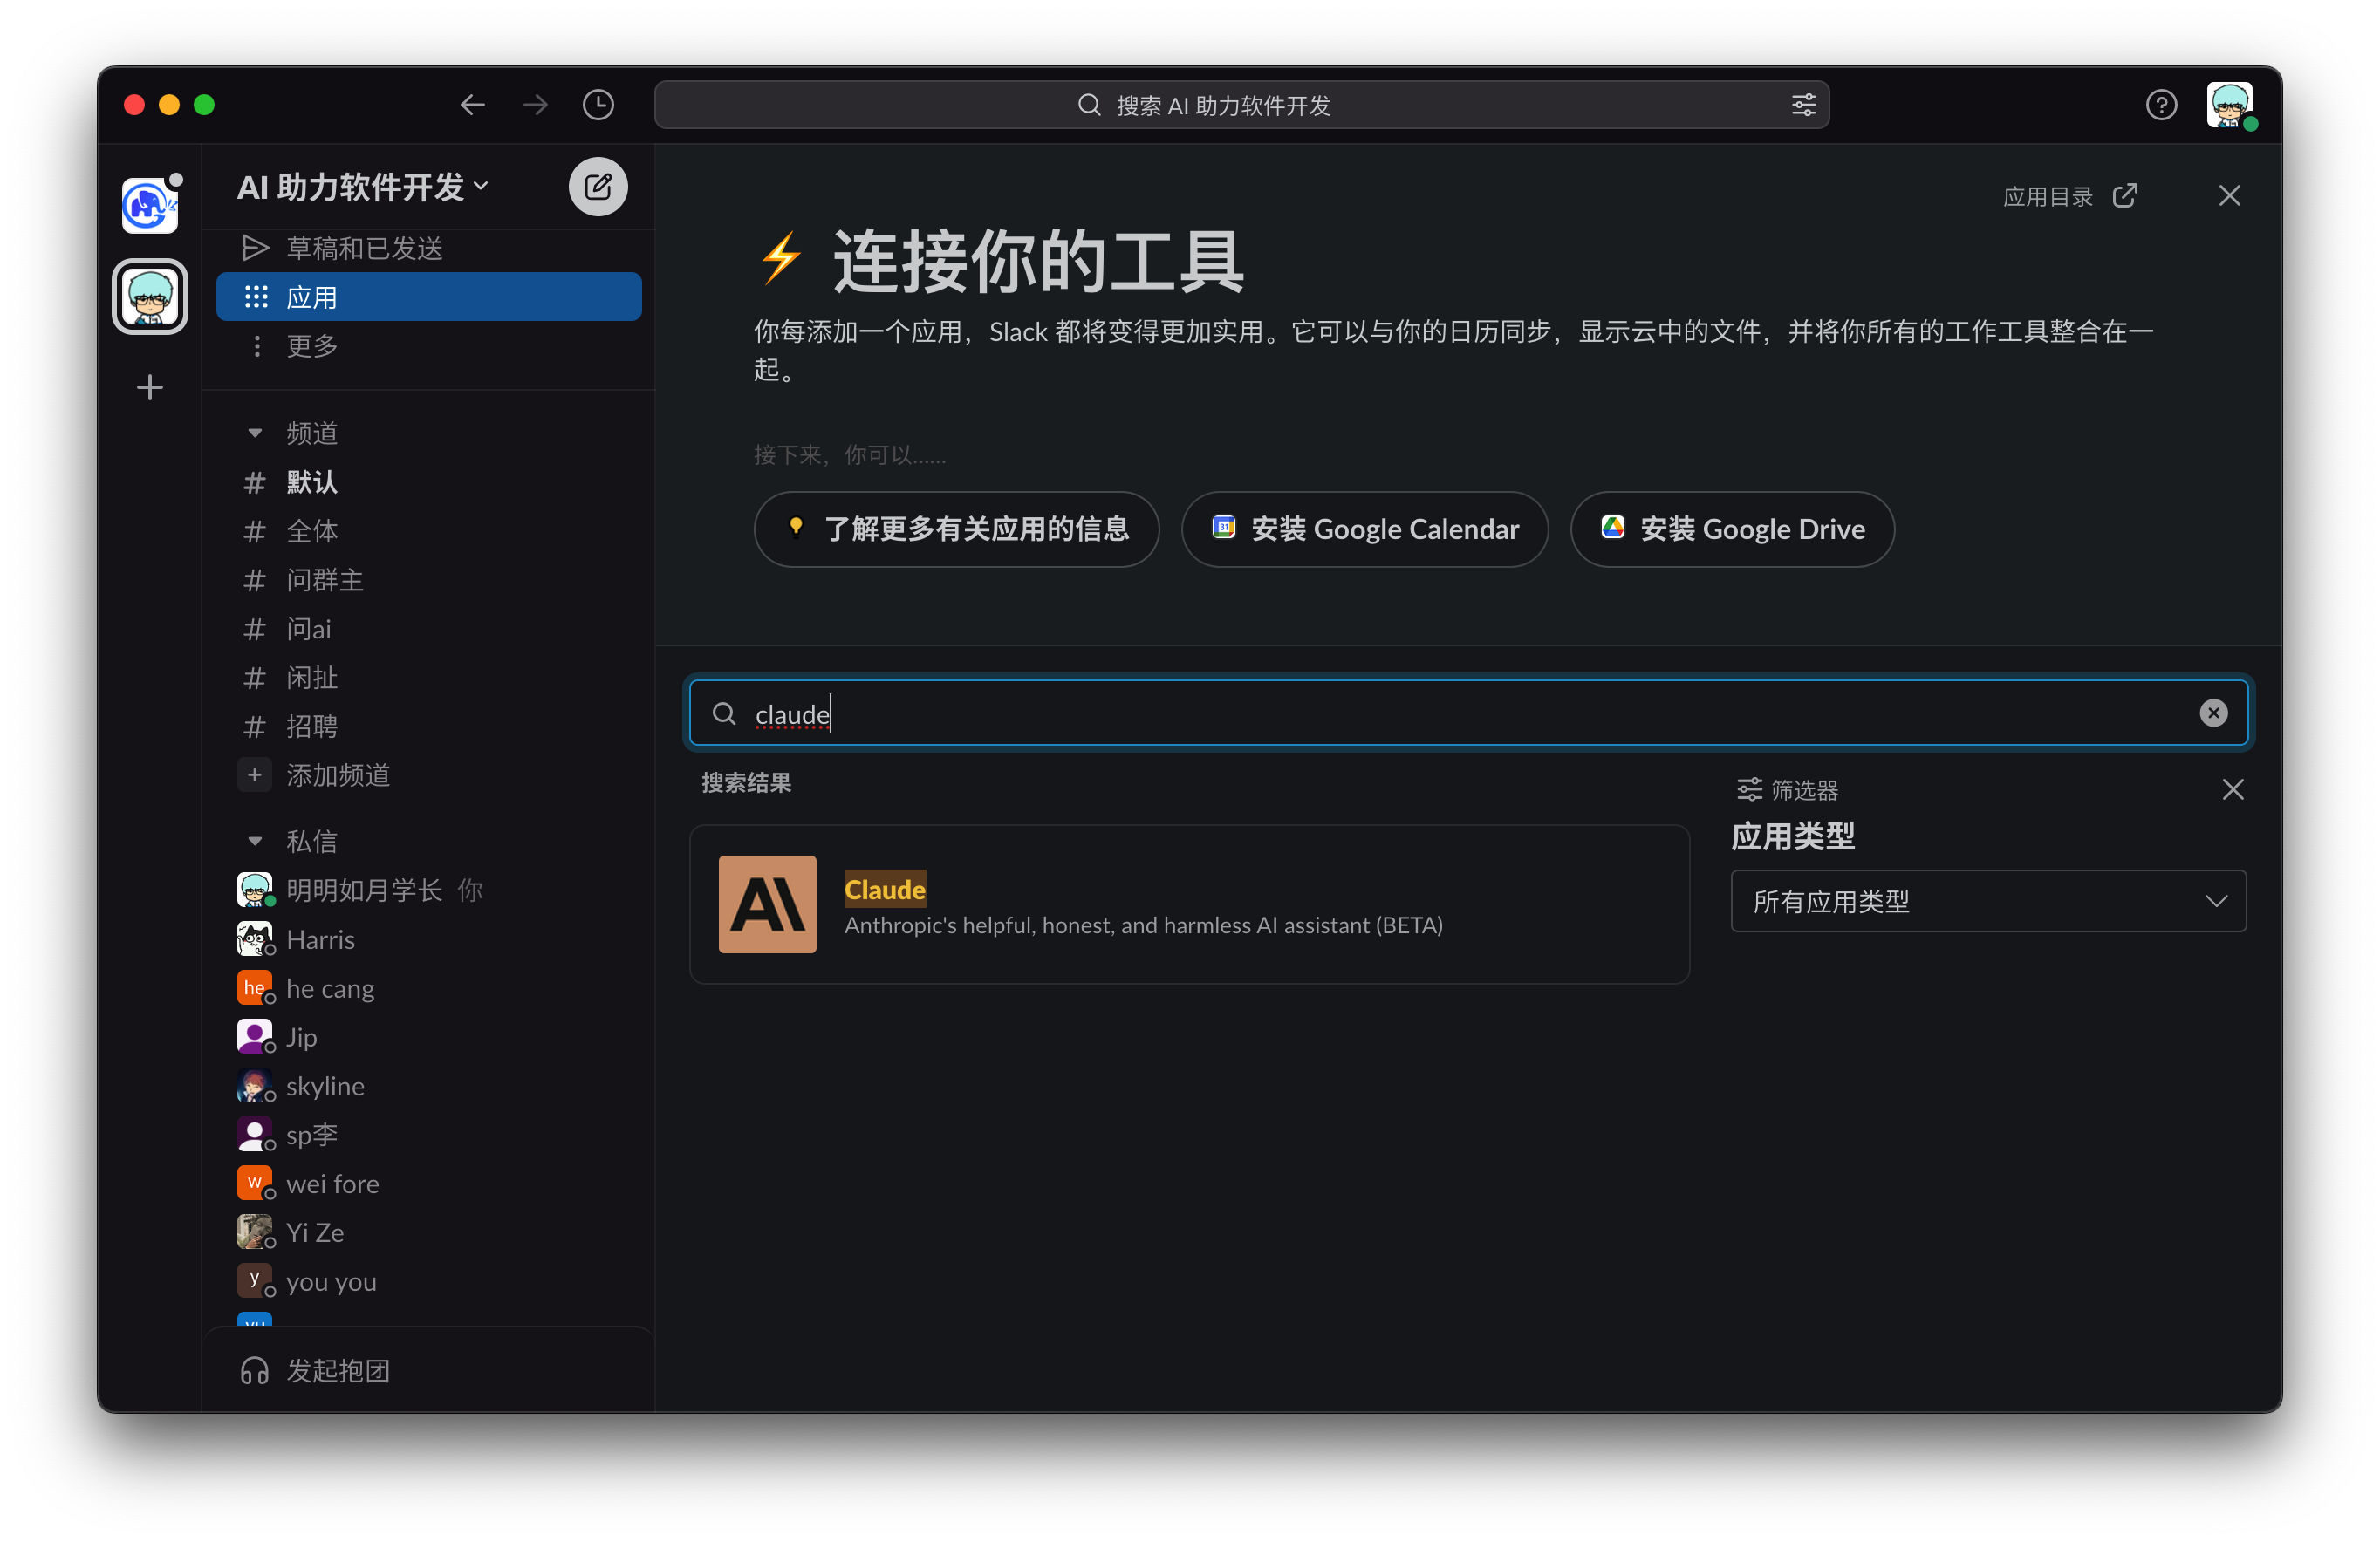Compose a new message with pencil icon
2380x1542 pixels.
(598, 187)
